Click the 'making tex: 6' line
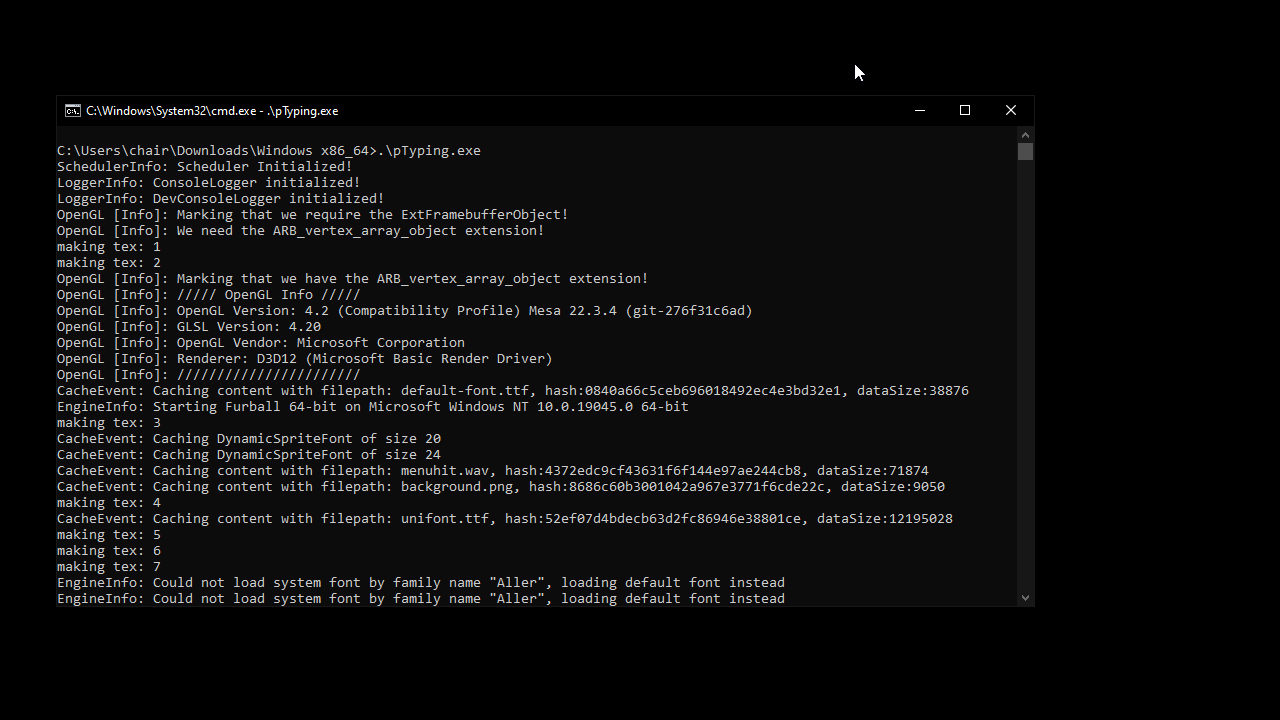 (109, 551)
